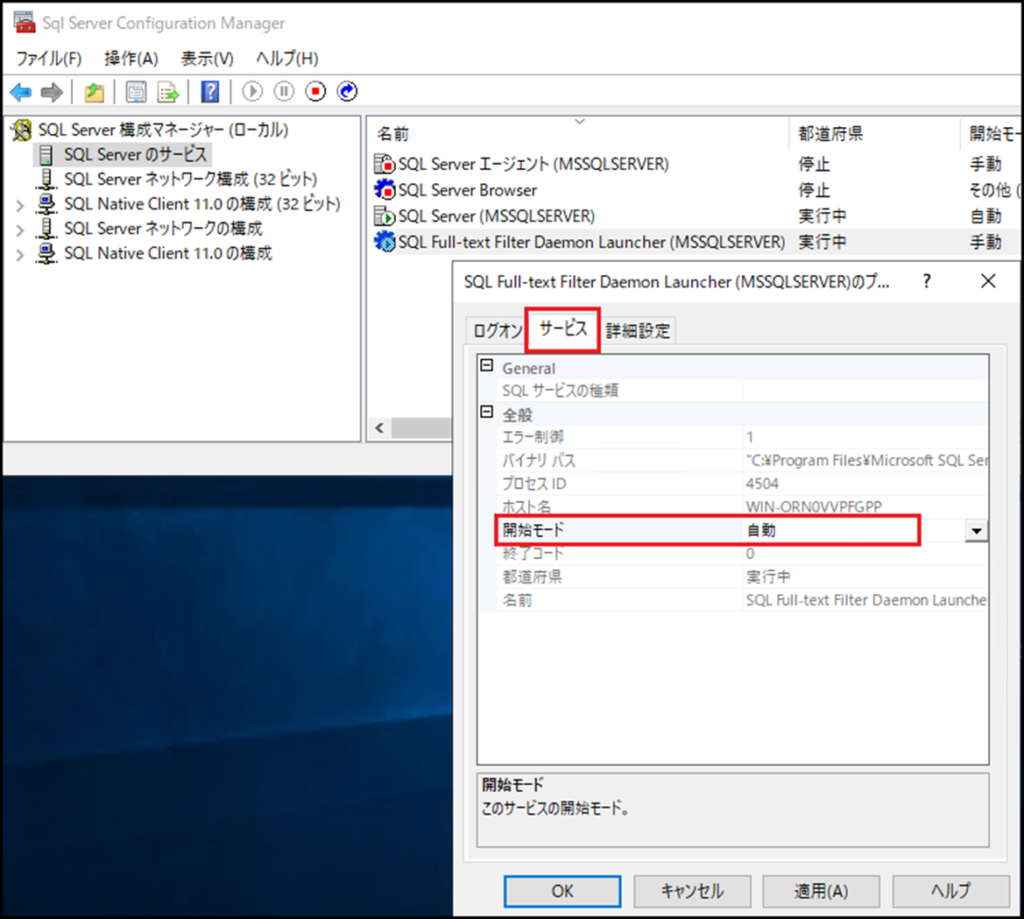Select SQL Server 構成マネージャー (ローカル) root
This screenshot has height=919, width=1024.
[x=163, y=130]
